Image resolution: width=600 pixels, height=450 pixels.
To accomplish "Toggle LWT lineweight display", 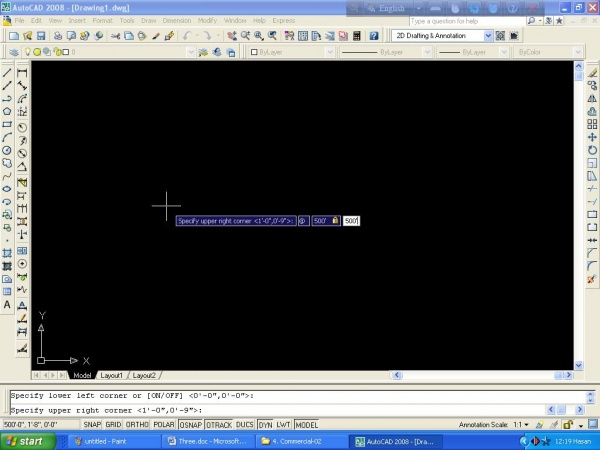I will 283,425.
